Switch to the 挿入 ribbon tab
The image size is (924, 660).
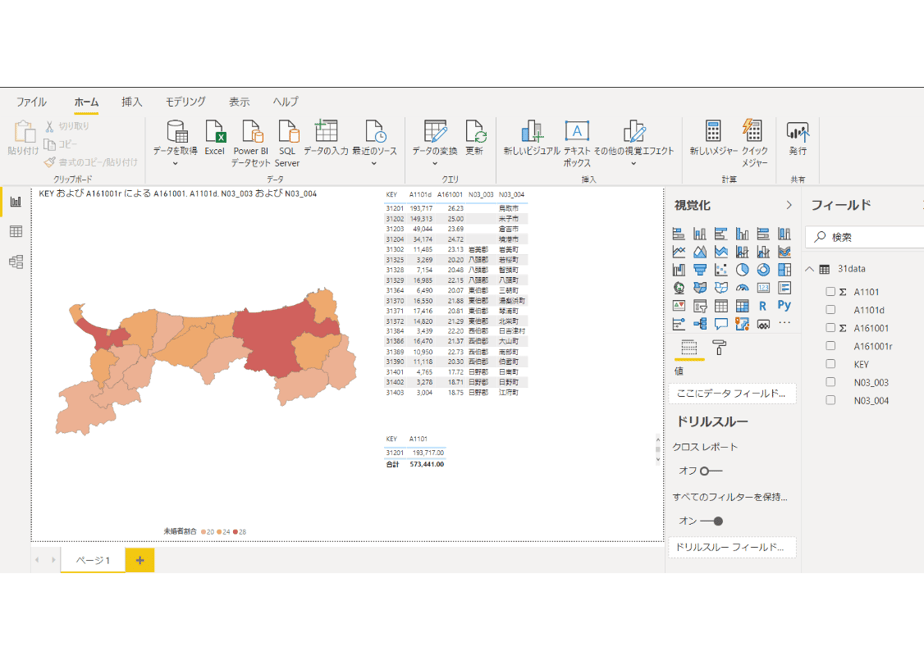tap(132, 102)
